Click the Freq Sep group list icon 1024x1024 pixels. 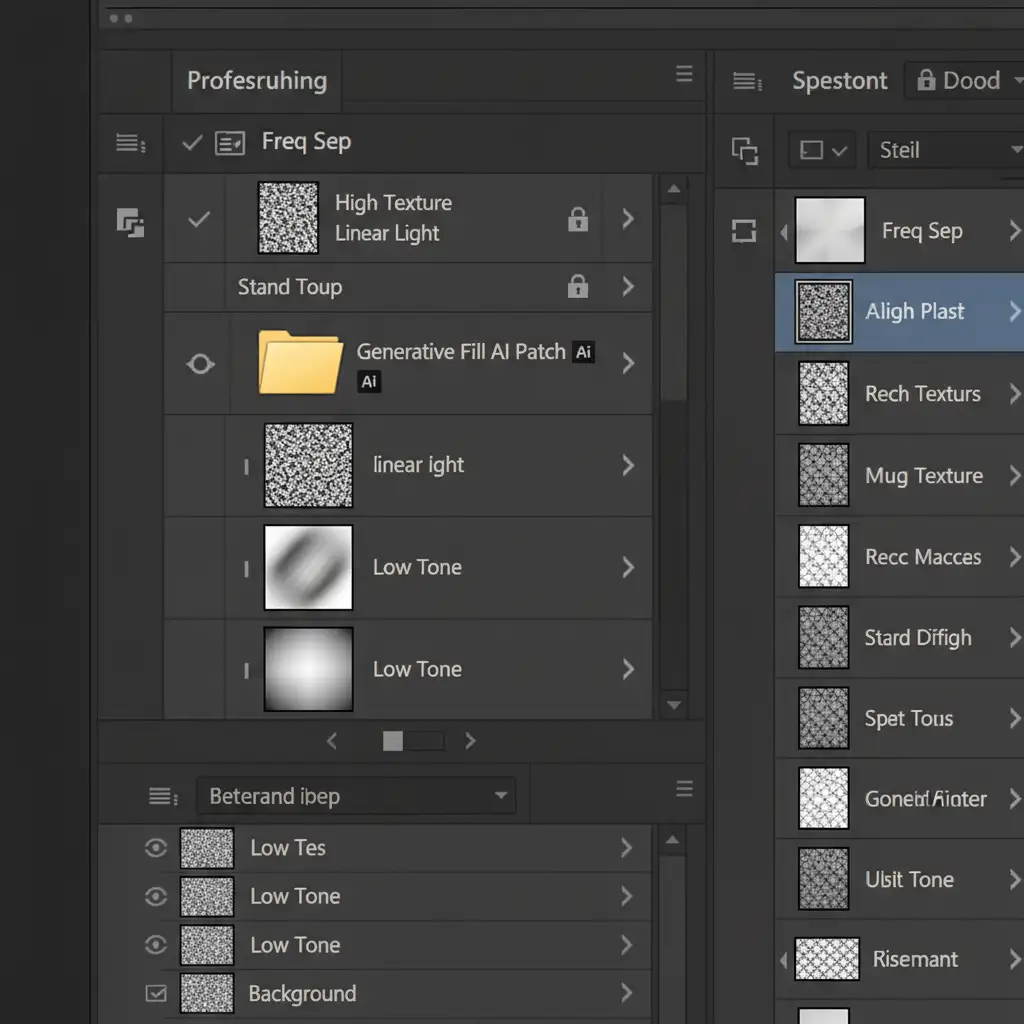[230, 143]
